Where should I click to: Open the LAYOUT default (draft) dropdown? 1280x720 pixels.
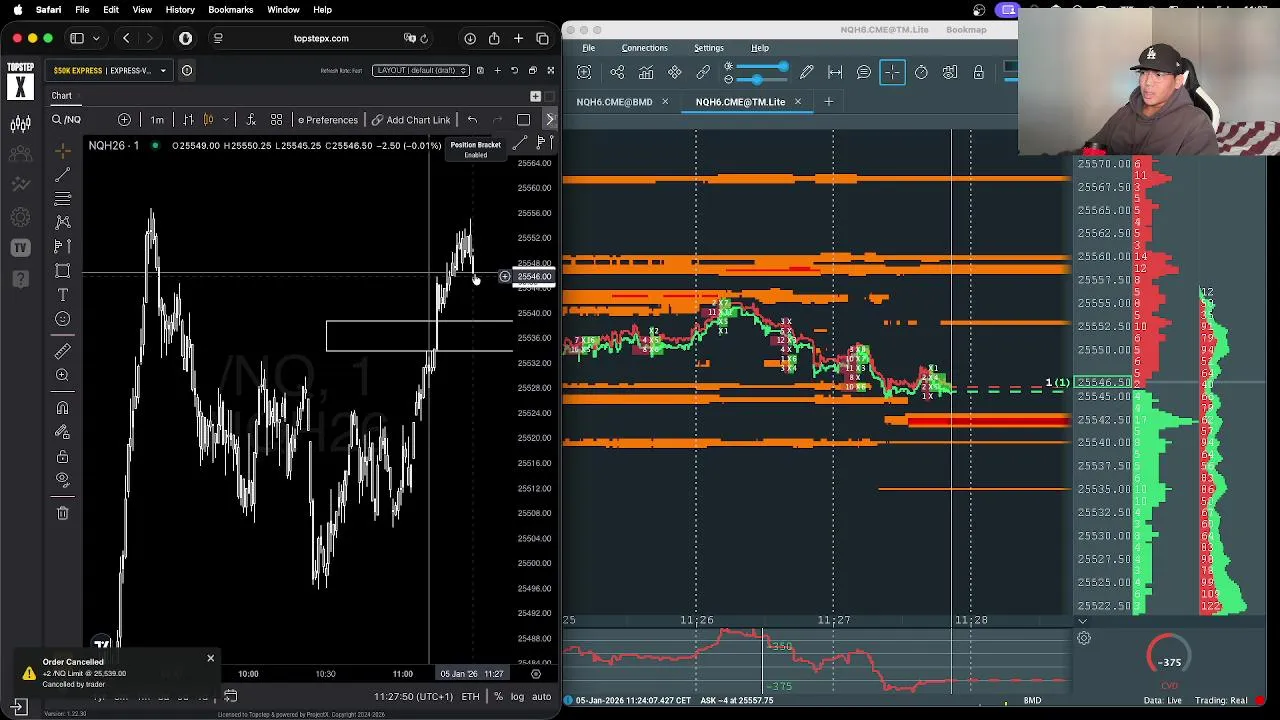(x=421, y=70)
